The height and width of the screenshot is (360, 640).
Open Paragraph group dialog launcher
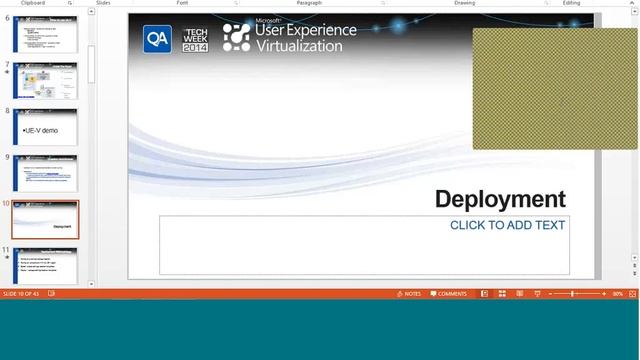(383, 3)
